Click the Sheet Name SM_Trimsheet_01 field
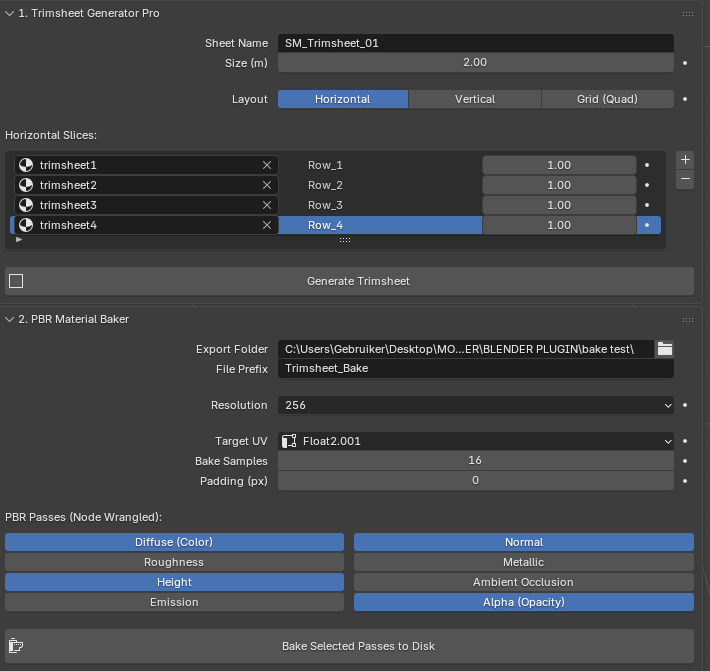This screenshot has height=671, width=710. click(x=476, y=43)
